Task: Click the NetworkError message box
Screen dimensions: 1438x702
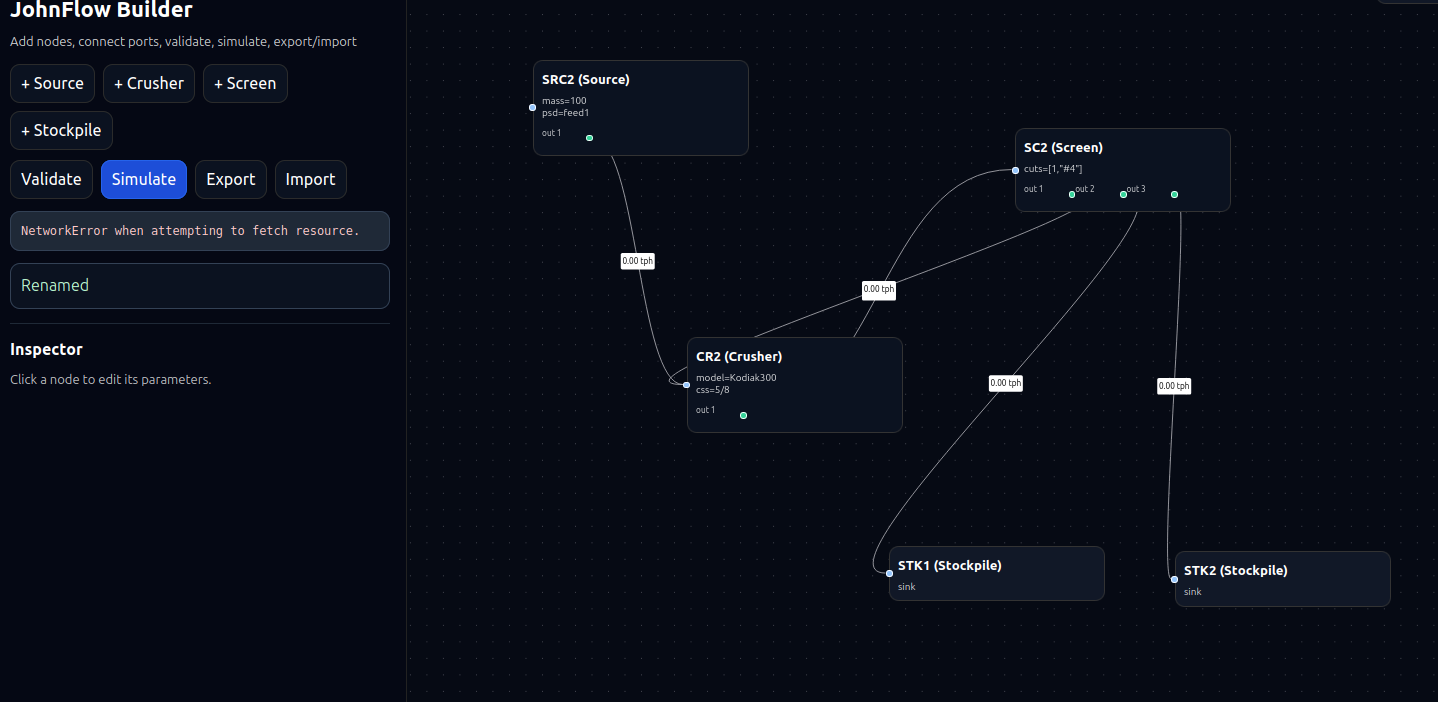Action: point(200,231)
